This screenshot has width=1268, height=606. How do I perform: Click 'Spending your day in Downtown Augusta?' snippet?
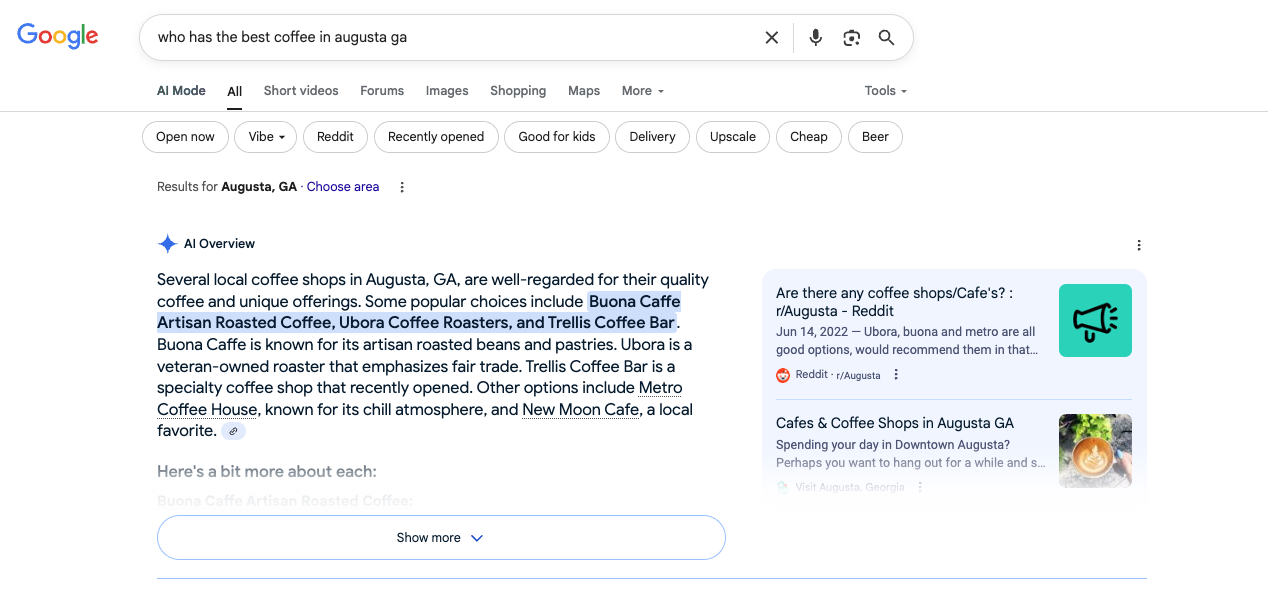(x=893, y=445)
